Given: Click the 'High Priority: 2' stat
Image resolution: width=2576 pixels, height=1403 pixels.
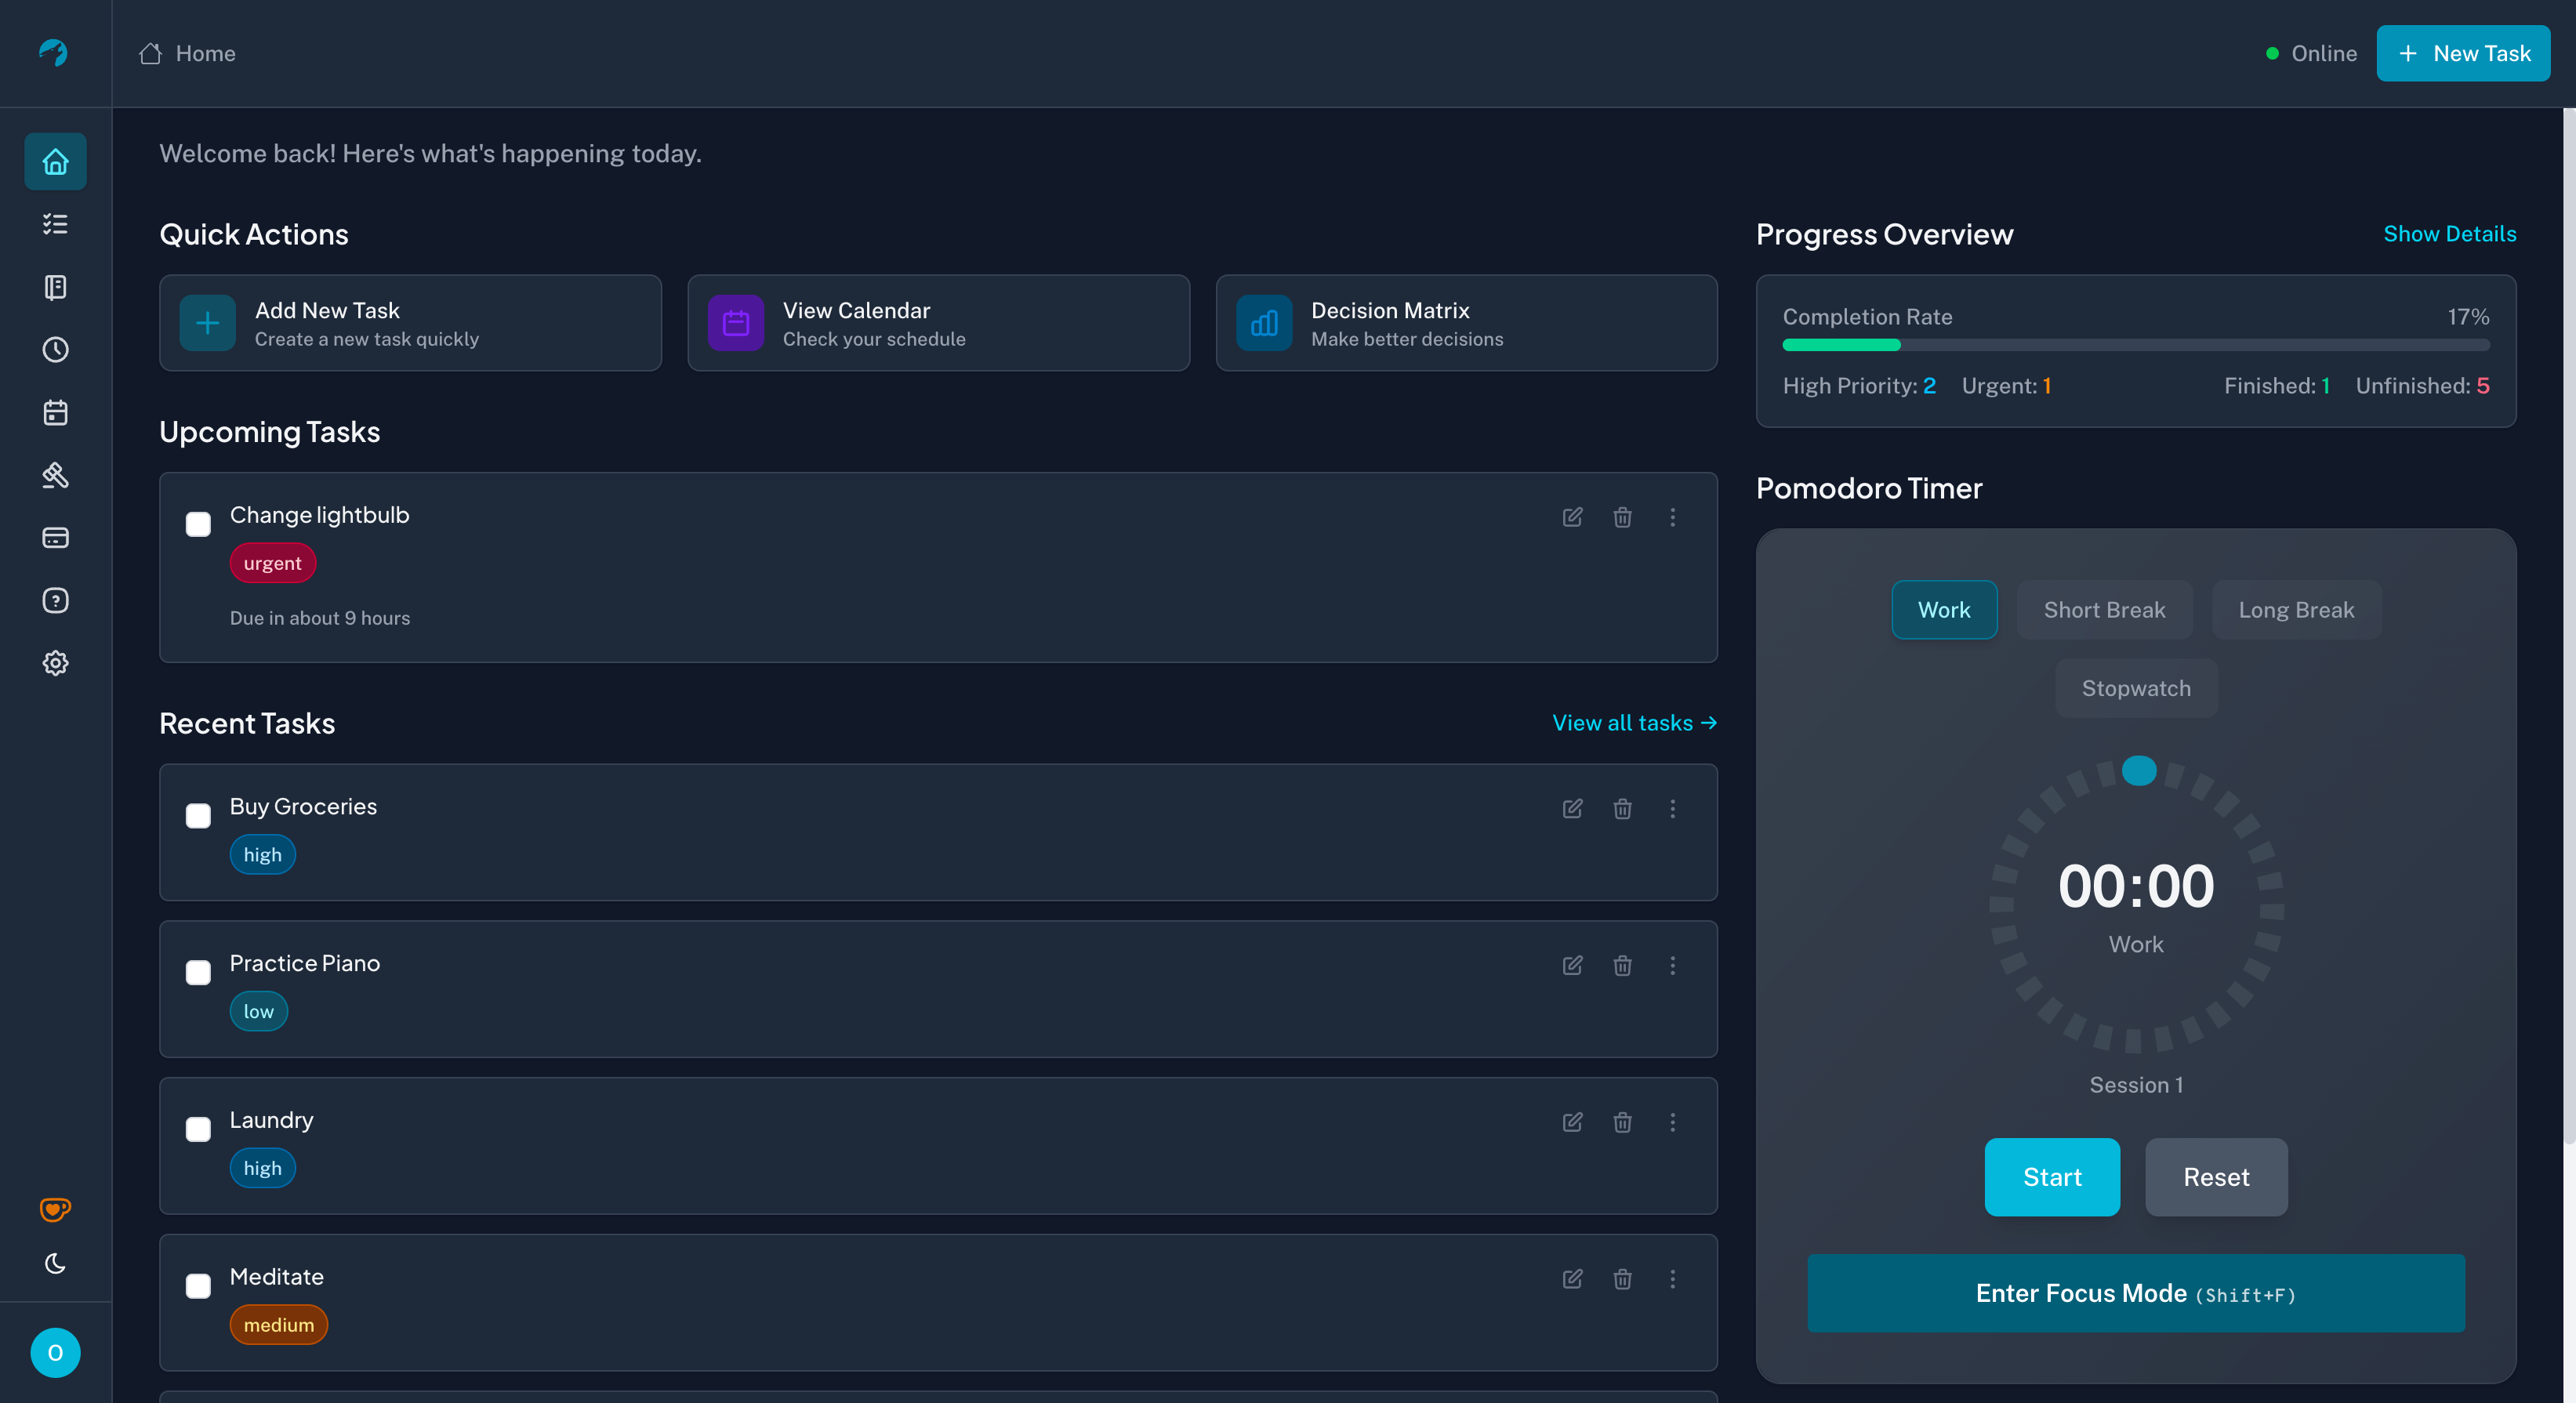Looking at the screenshot, I should point(1859,386).
